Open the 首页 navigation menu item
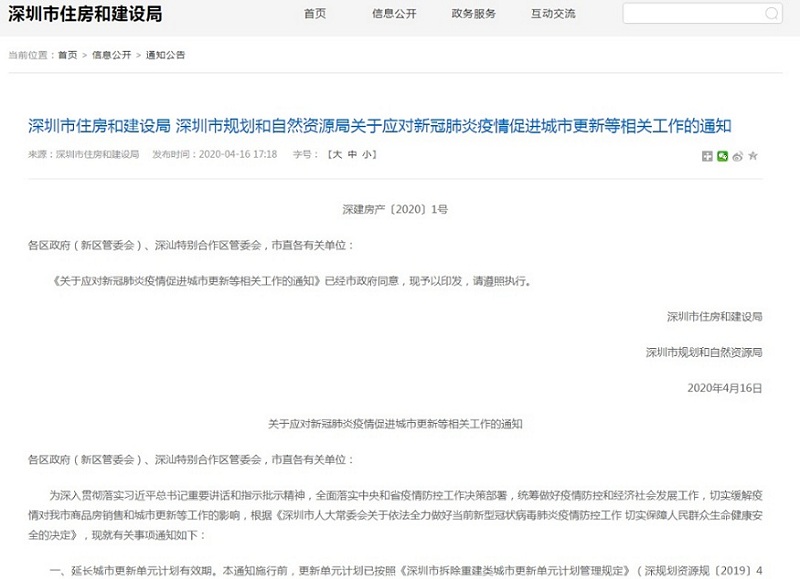800x579 pixels. (315, 14)
